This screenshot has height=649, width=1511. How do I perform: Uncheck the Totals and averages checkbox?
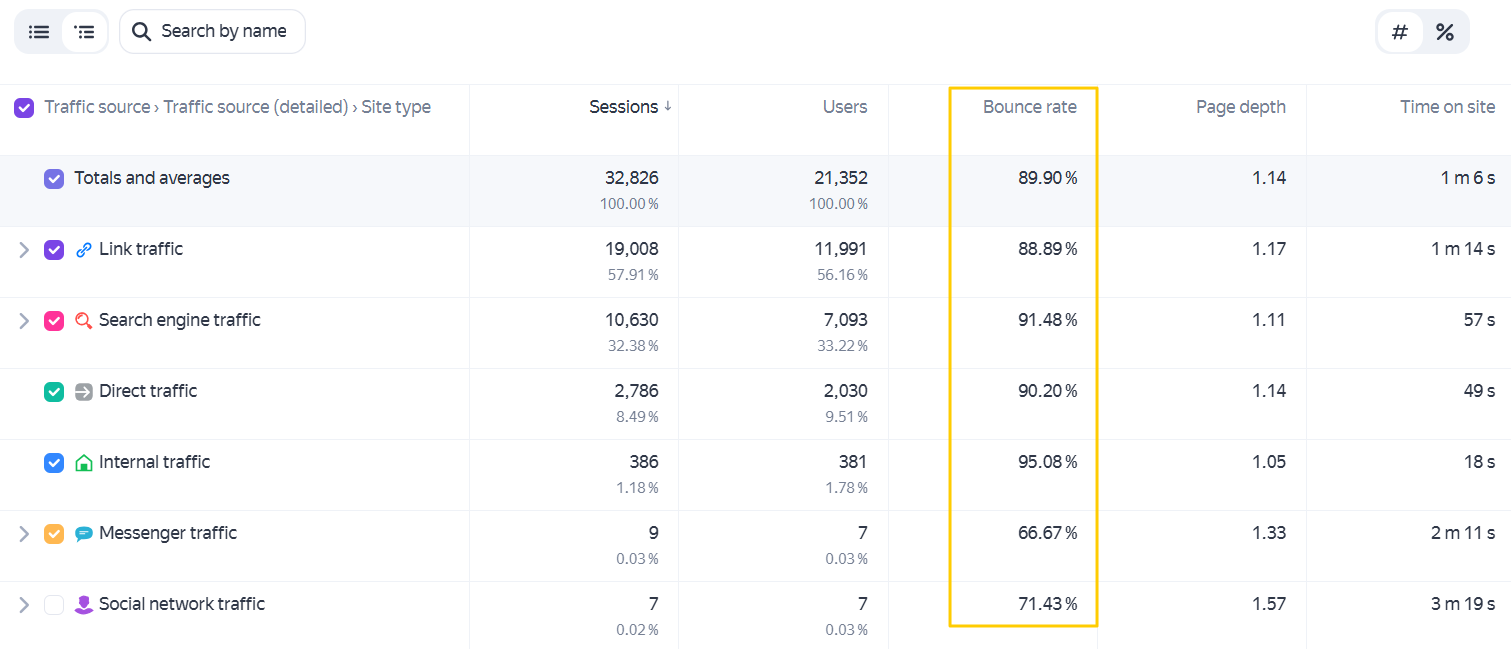click(x=54, y=179)
